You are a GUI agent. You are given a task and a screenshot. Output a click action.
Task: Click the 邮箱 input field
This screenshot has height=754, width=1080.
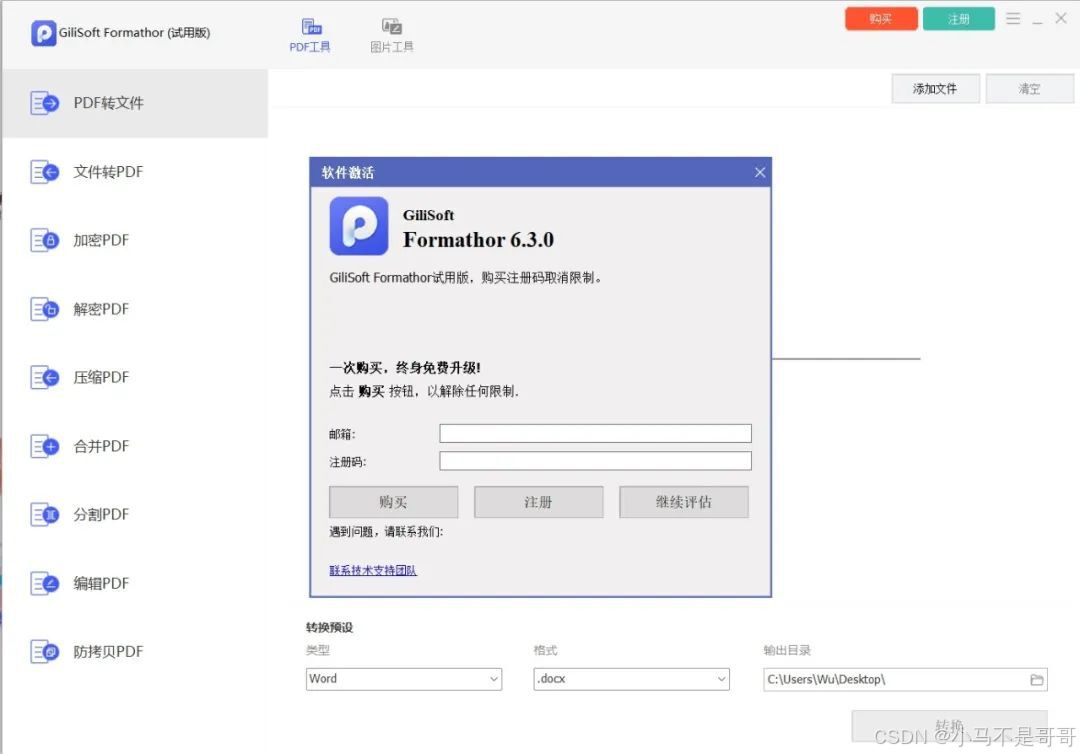point(595,433)
